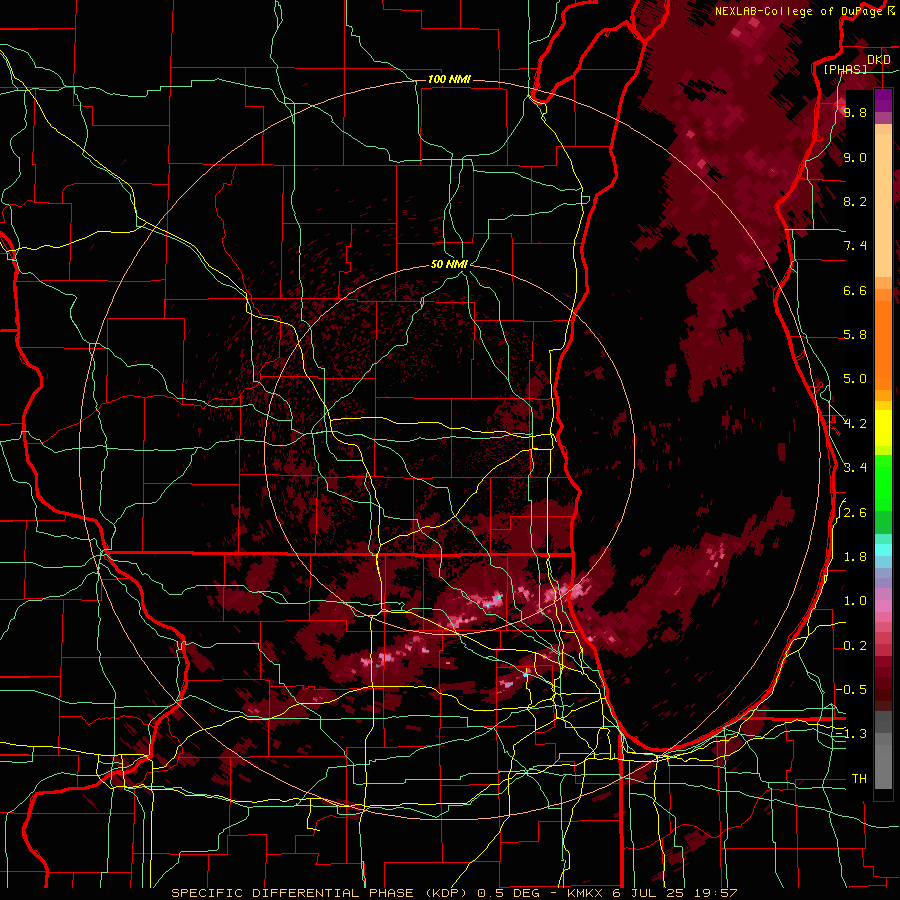Image resolution: width=900 pixels, height=900 pixels.
Task: Click the TH threshold label on the scale
Action: click(859, 779)
